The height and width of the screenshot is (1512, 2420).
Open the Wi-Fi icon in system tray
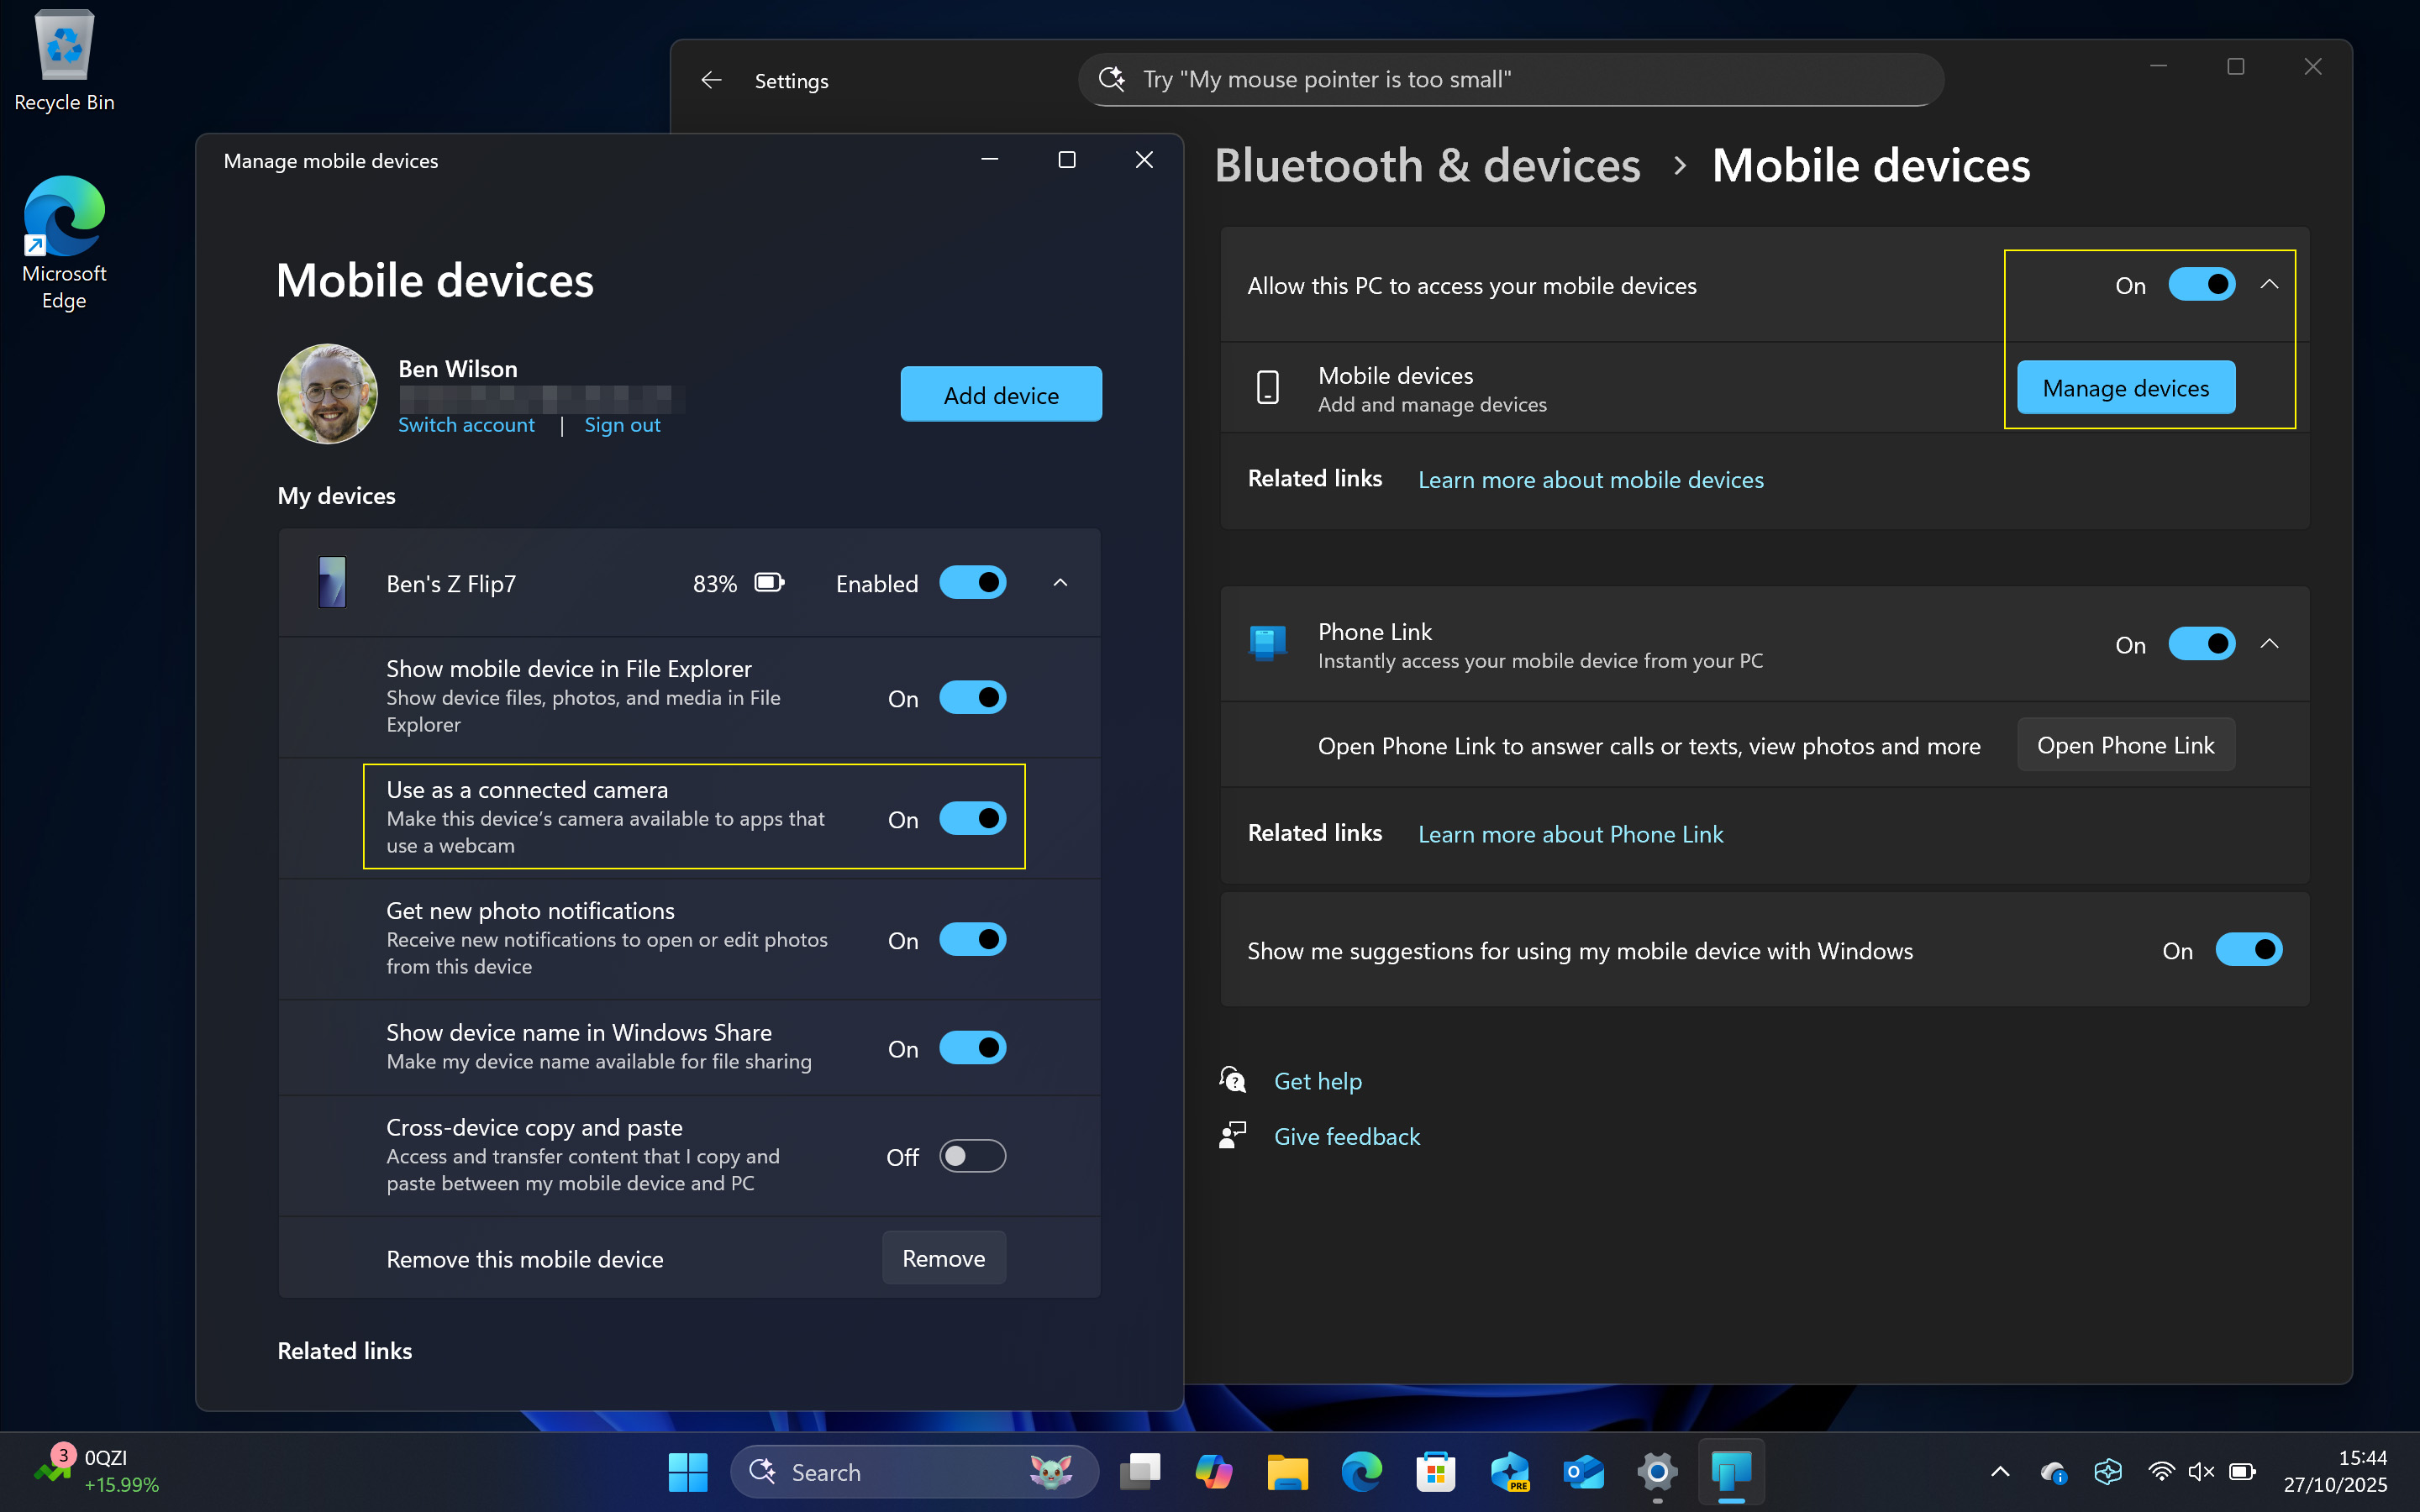[2162, 1471]
